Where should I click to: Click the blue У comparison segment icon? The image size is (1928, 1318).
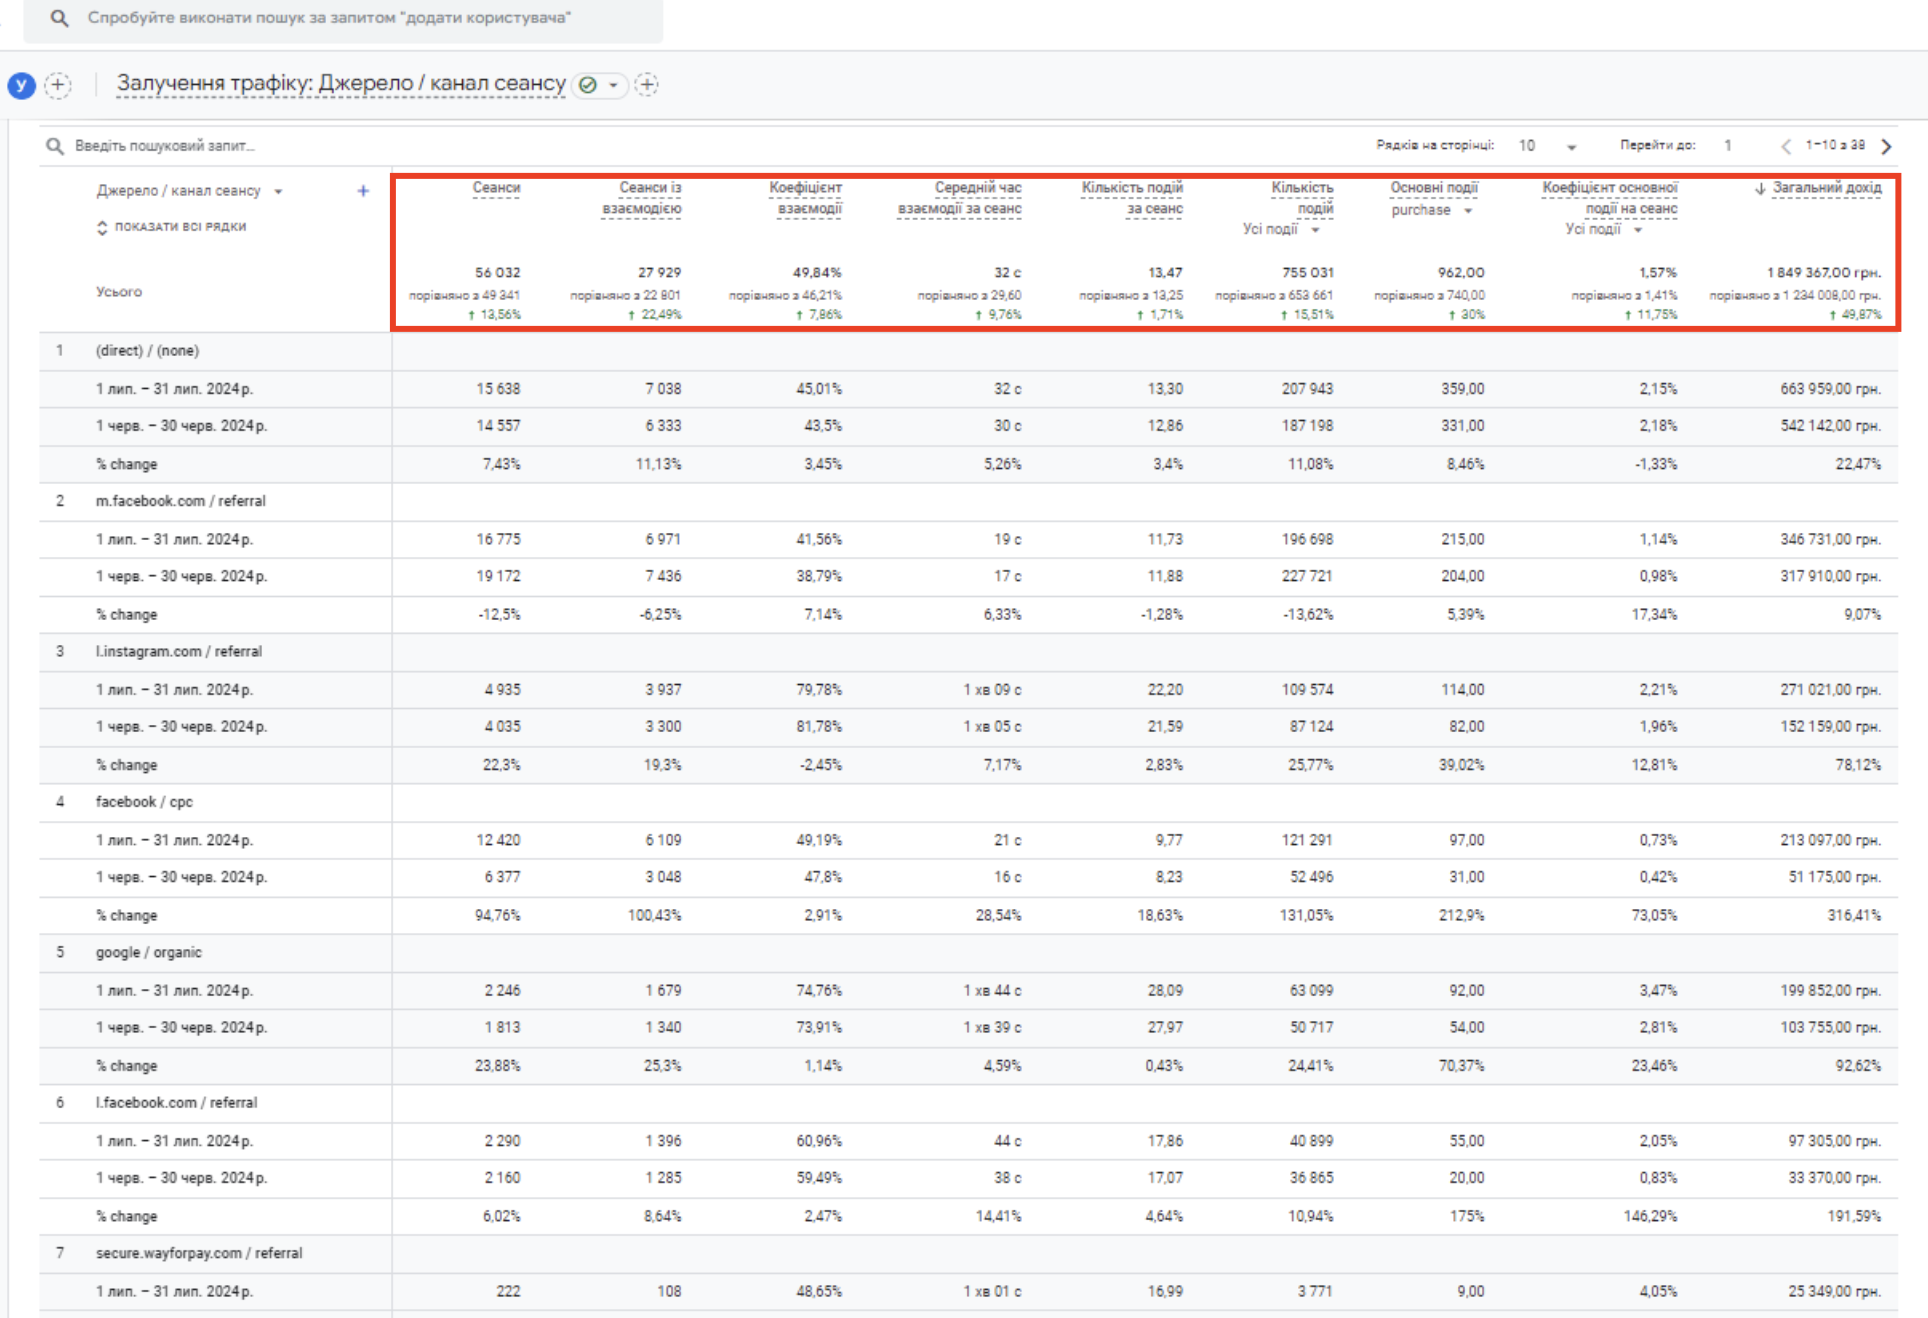(21, 86)
